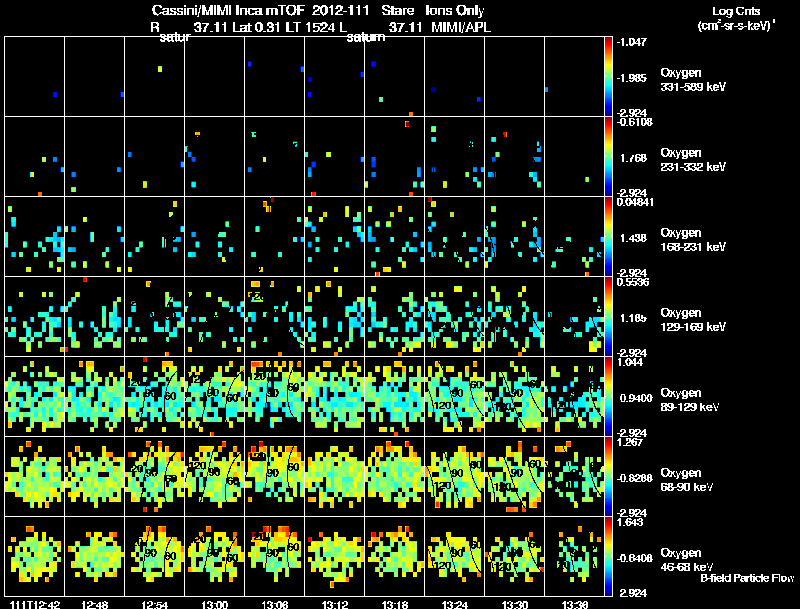The image size is (800, 609).
Task: Click the Oxygen 129-169 keV row label
Action: 693,320
